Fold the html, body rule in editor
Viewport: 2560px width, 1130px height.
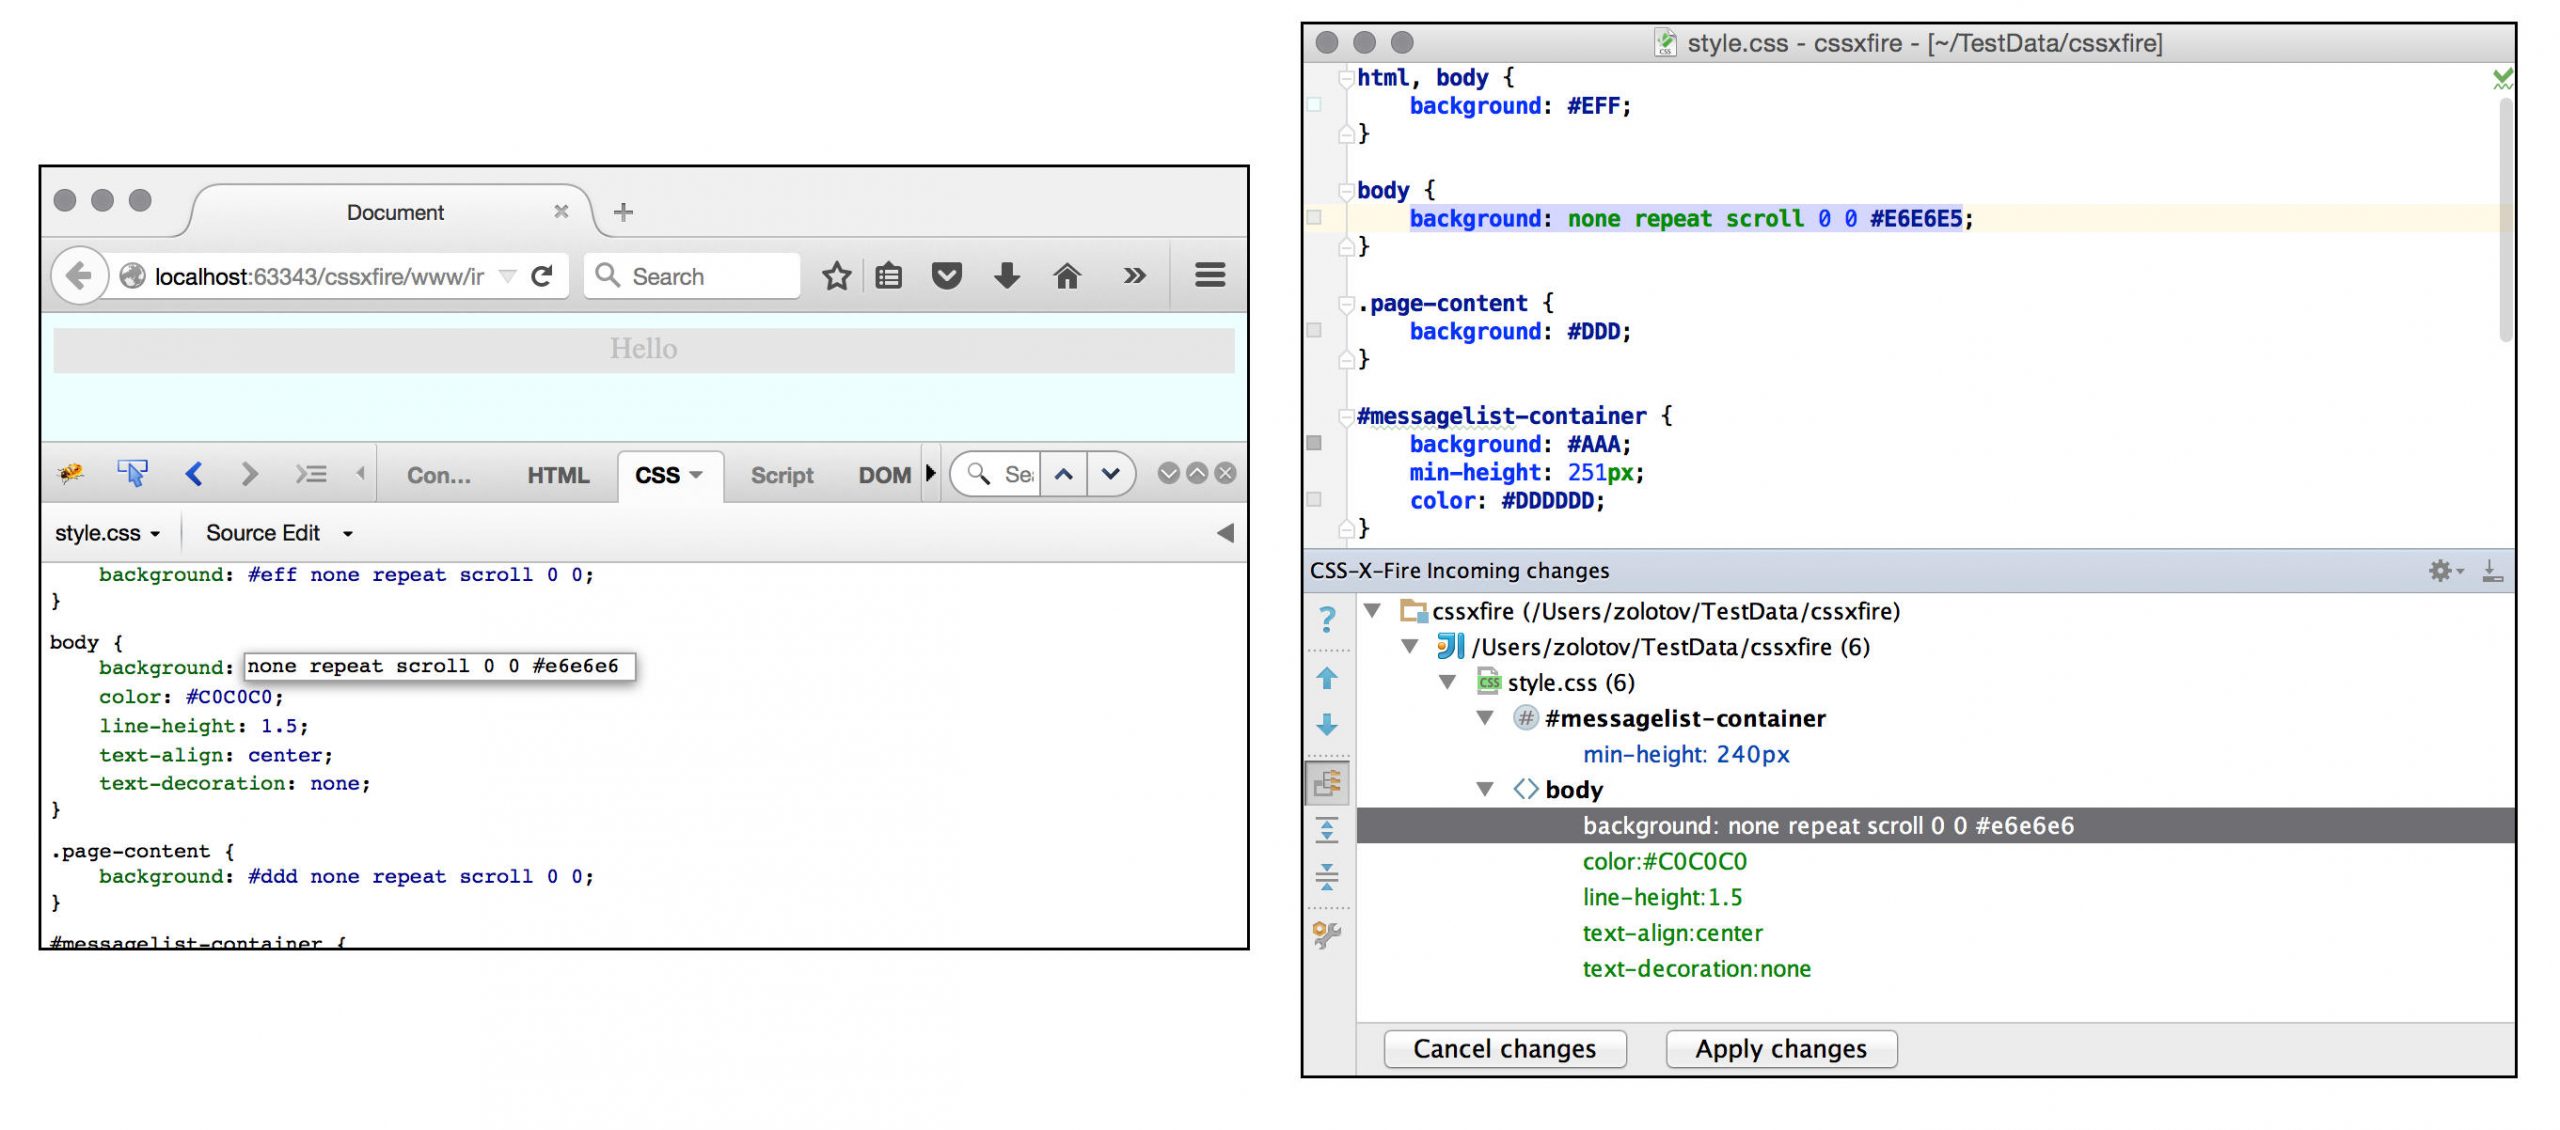[x=1346, y=79]
